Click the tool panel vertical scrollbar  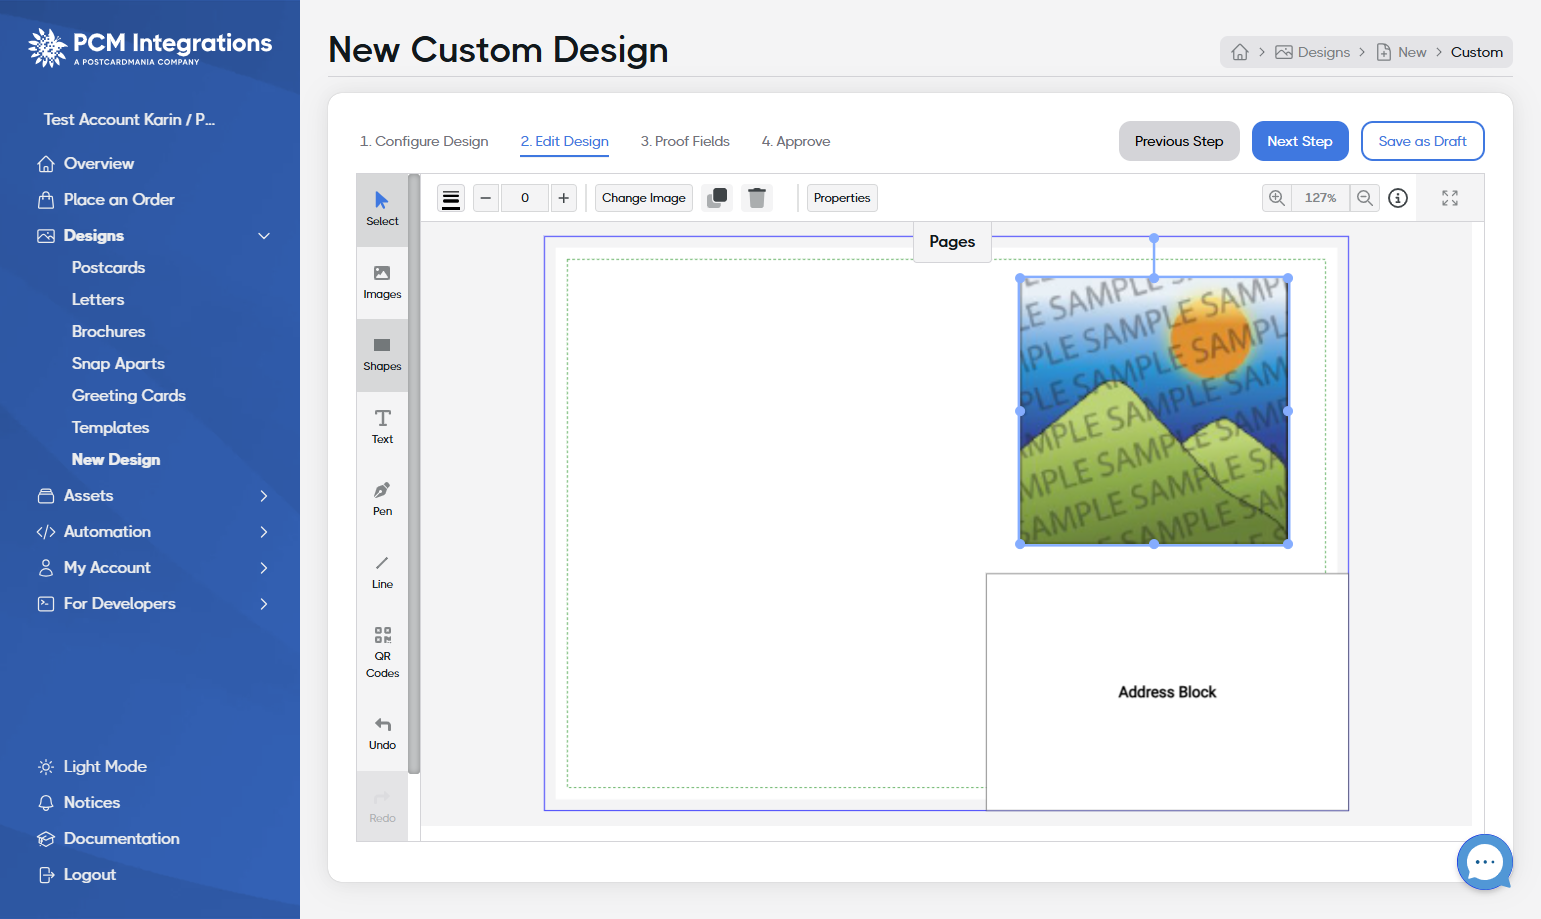(414, 474)
